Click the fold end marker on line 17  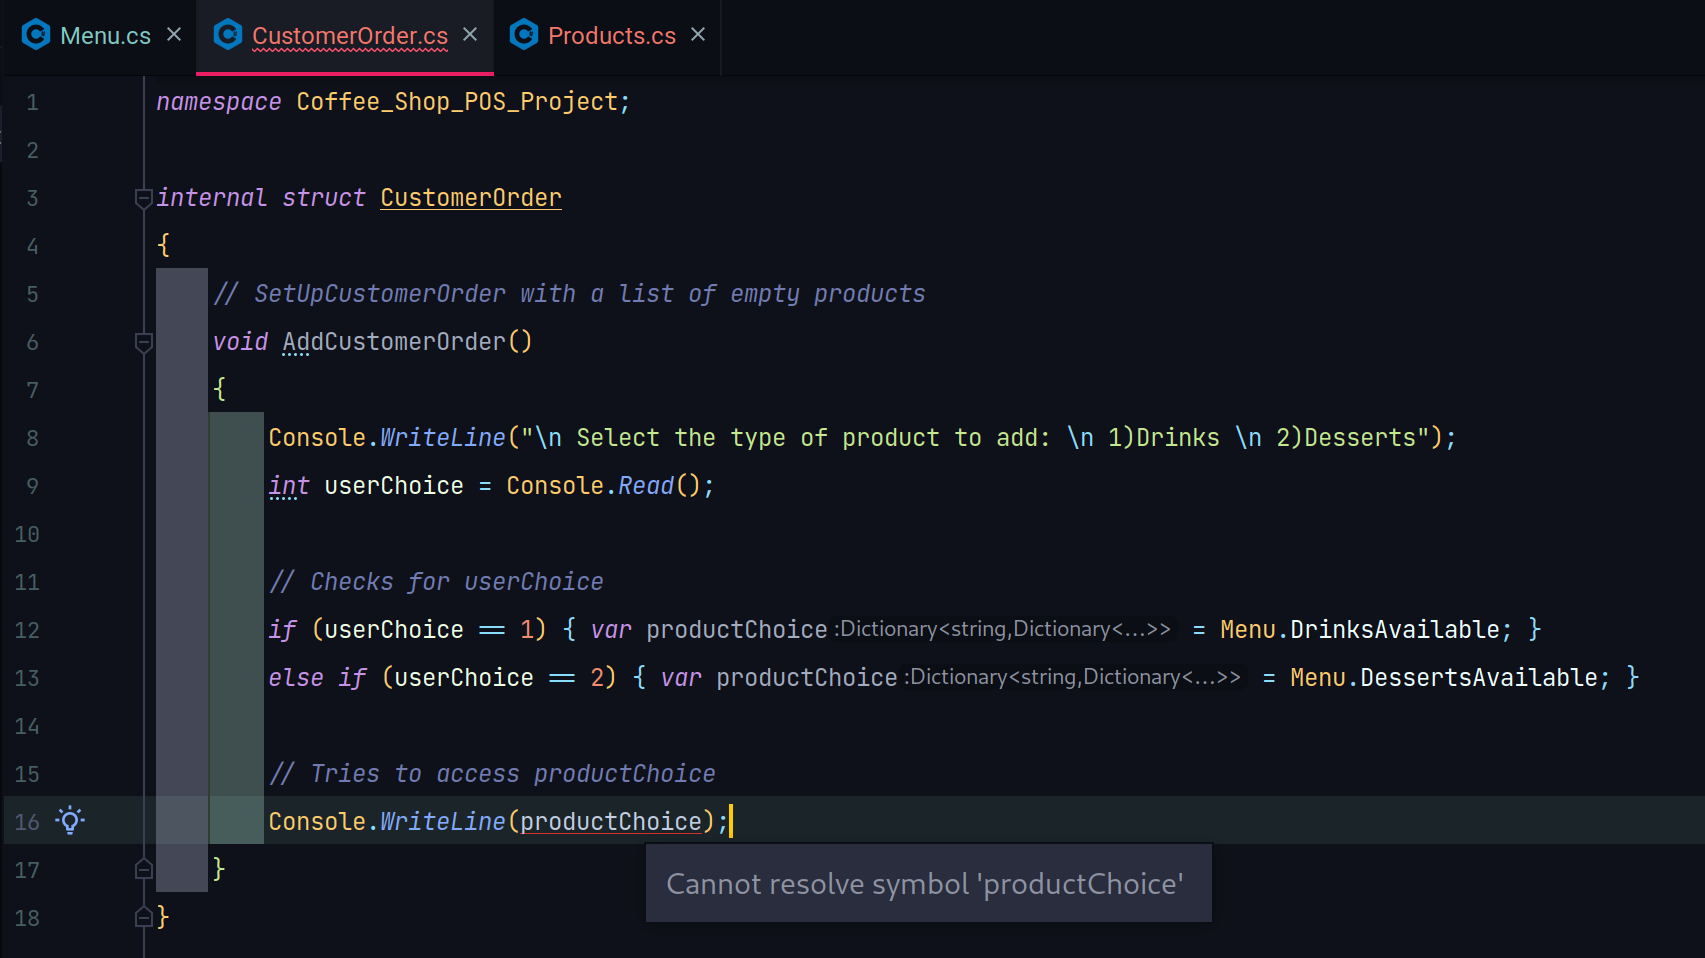click(143, 869)
